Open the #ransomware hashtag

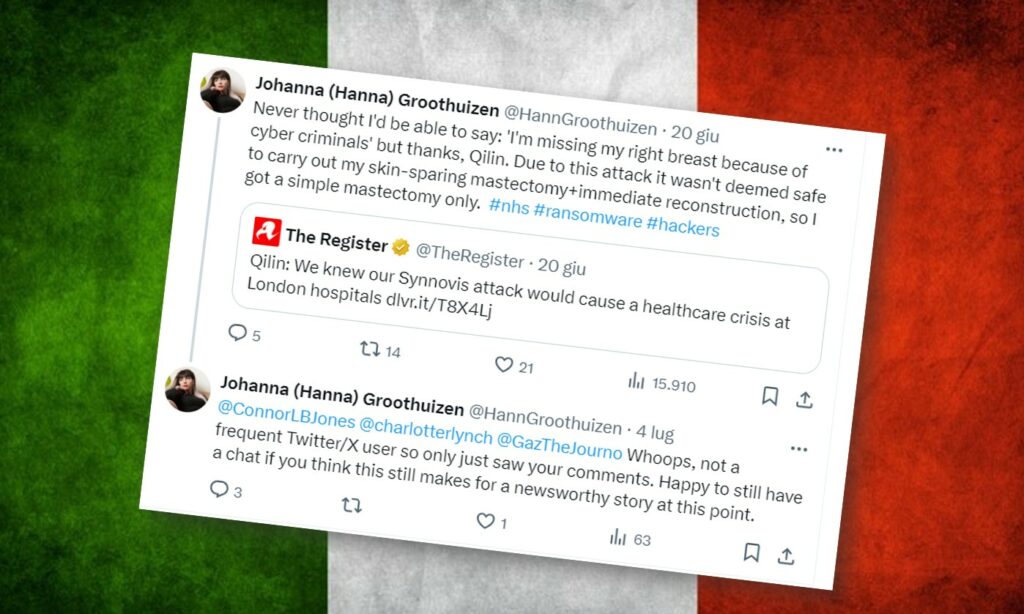(588, 217)
